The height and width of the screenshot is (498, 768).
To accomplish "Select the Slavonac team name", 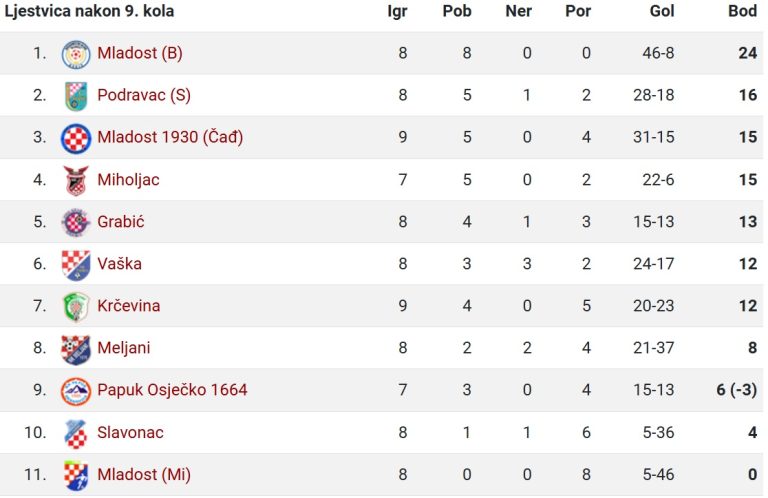I will click(x=130, y=432).
